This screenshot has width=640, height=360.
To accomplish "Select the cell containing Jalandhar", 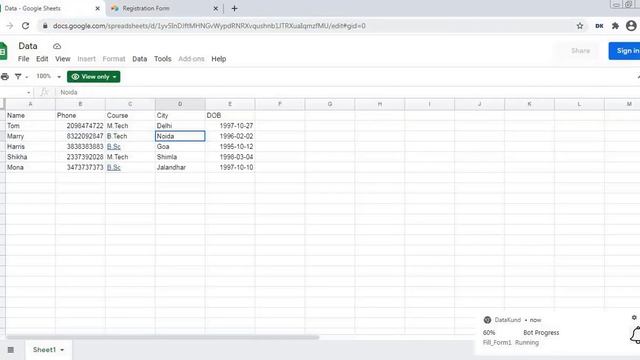I will (x=180, y=167).
